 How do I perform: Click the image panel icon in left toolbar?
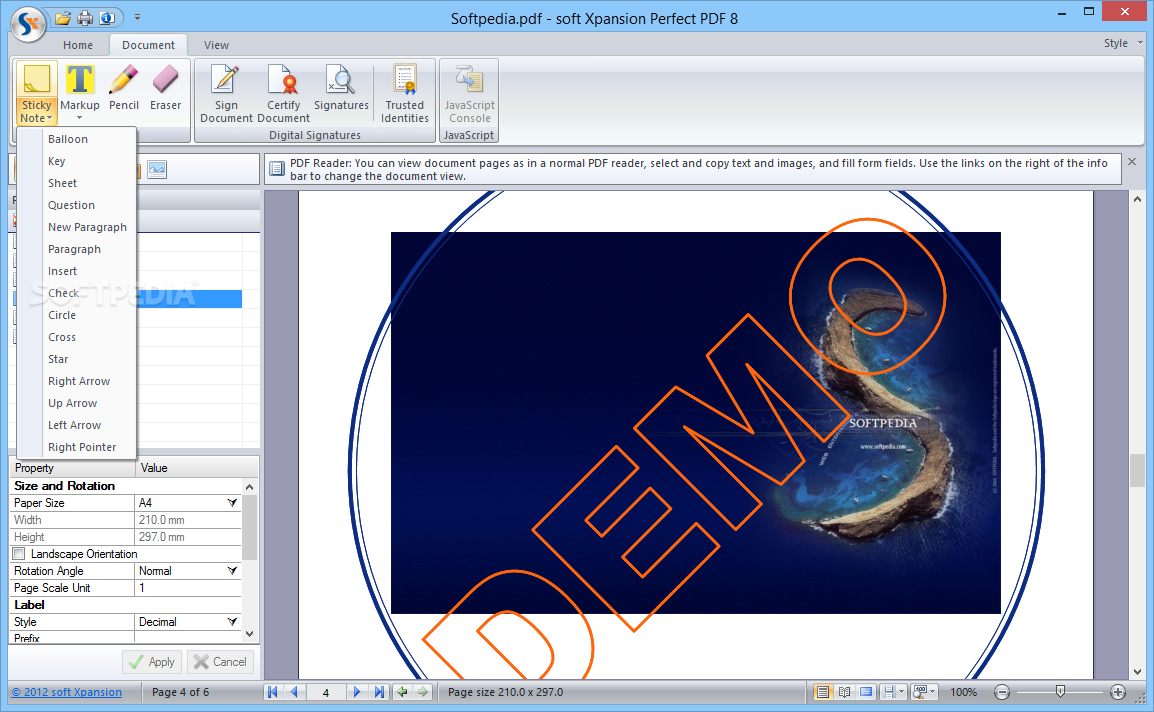pyautogui.click(x=157, y=169)
